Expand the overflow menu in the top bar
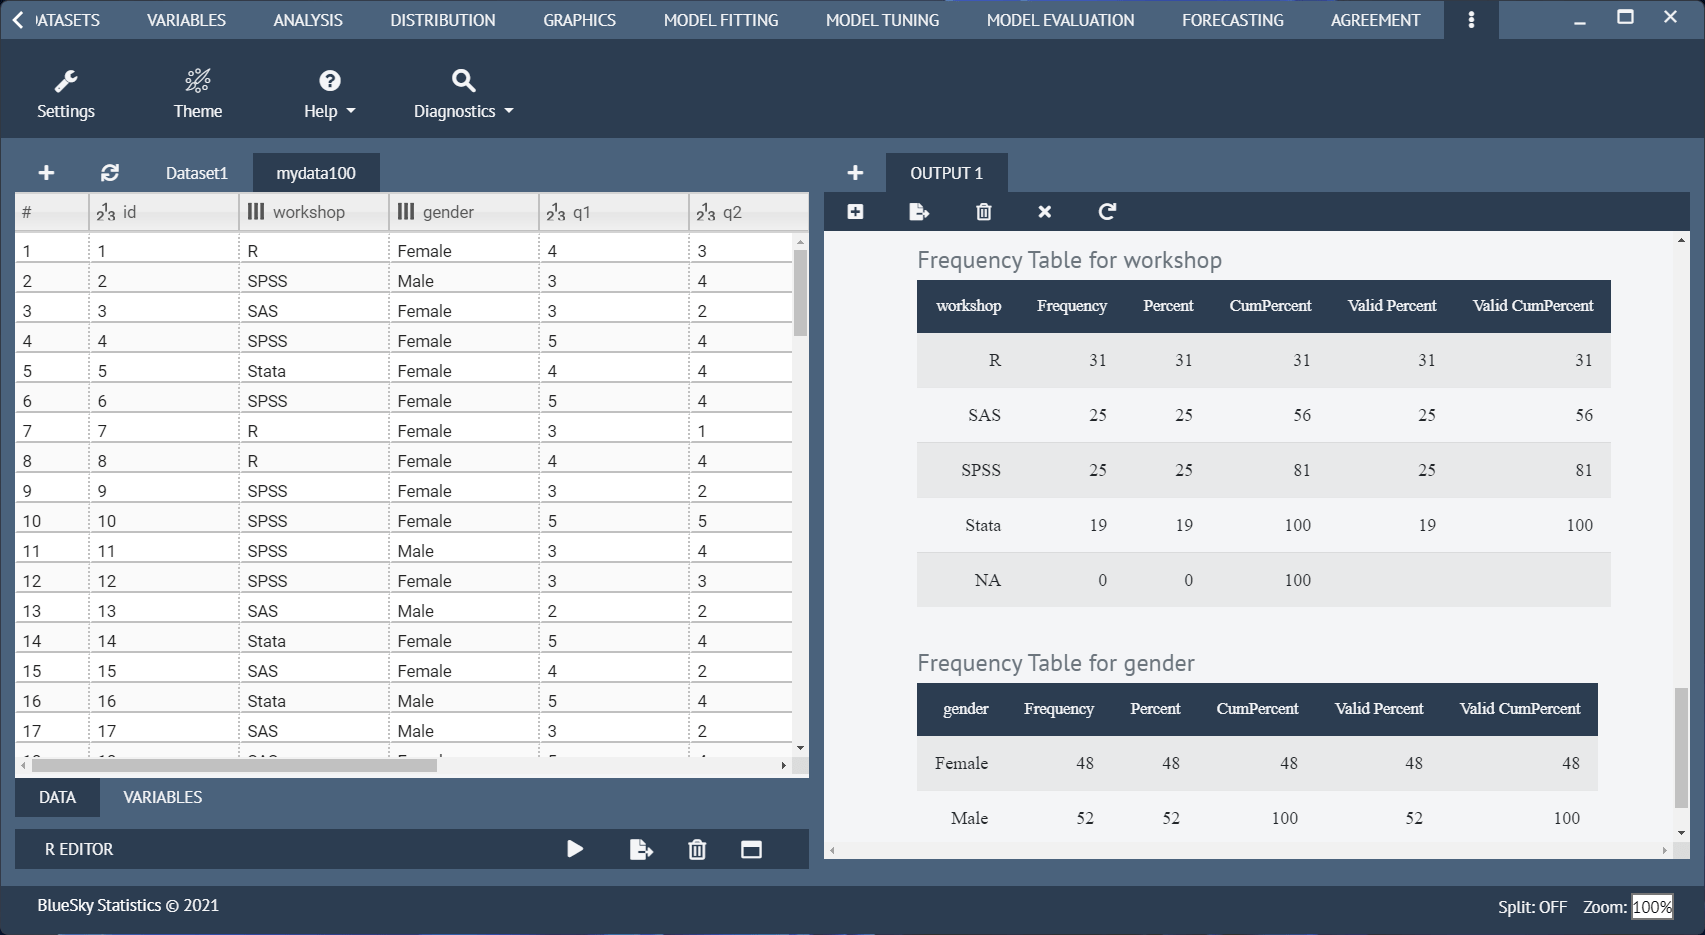This screenshot has height=935, width=1705. (1470, 19)
